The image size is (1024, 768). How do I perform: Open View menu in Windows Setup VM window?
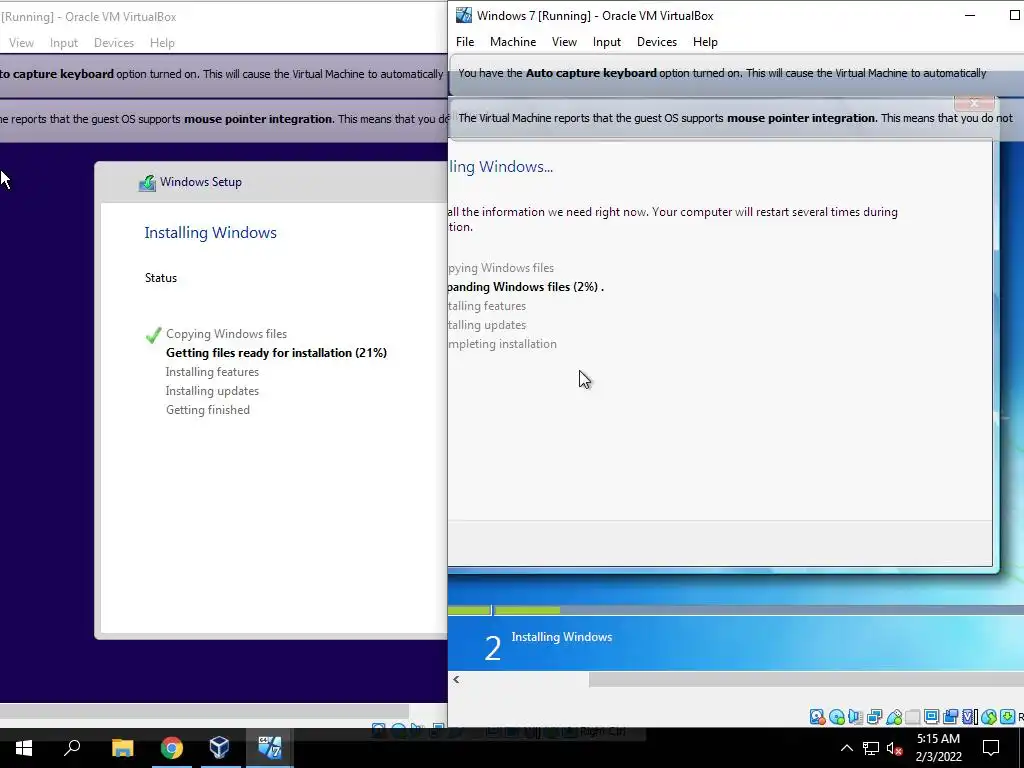[x=21, y=43]
